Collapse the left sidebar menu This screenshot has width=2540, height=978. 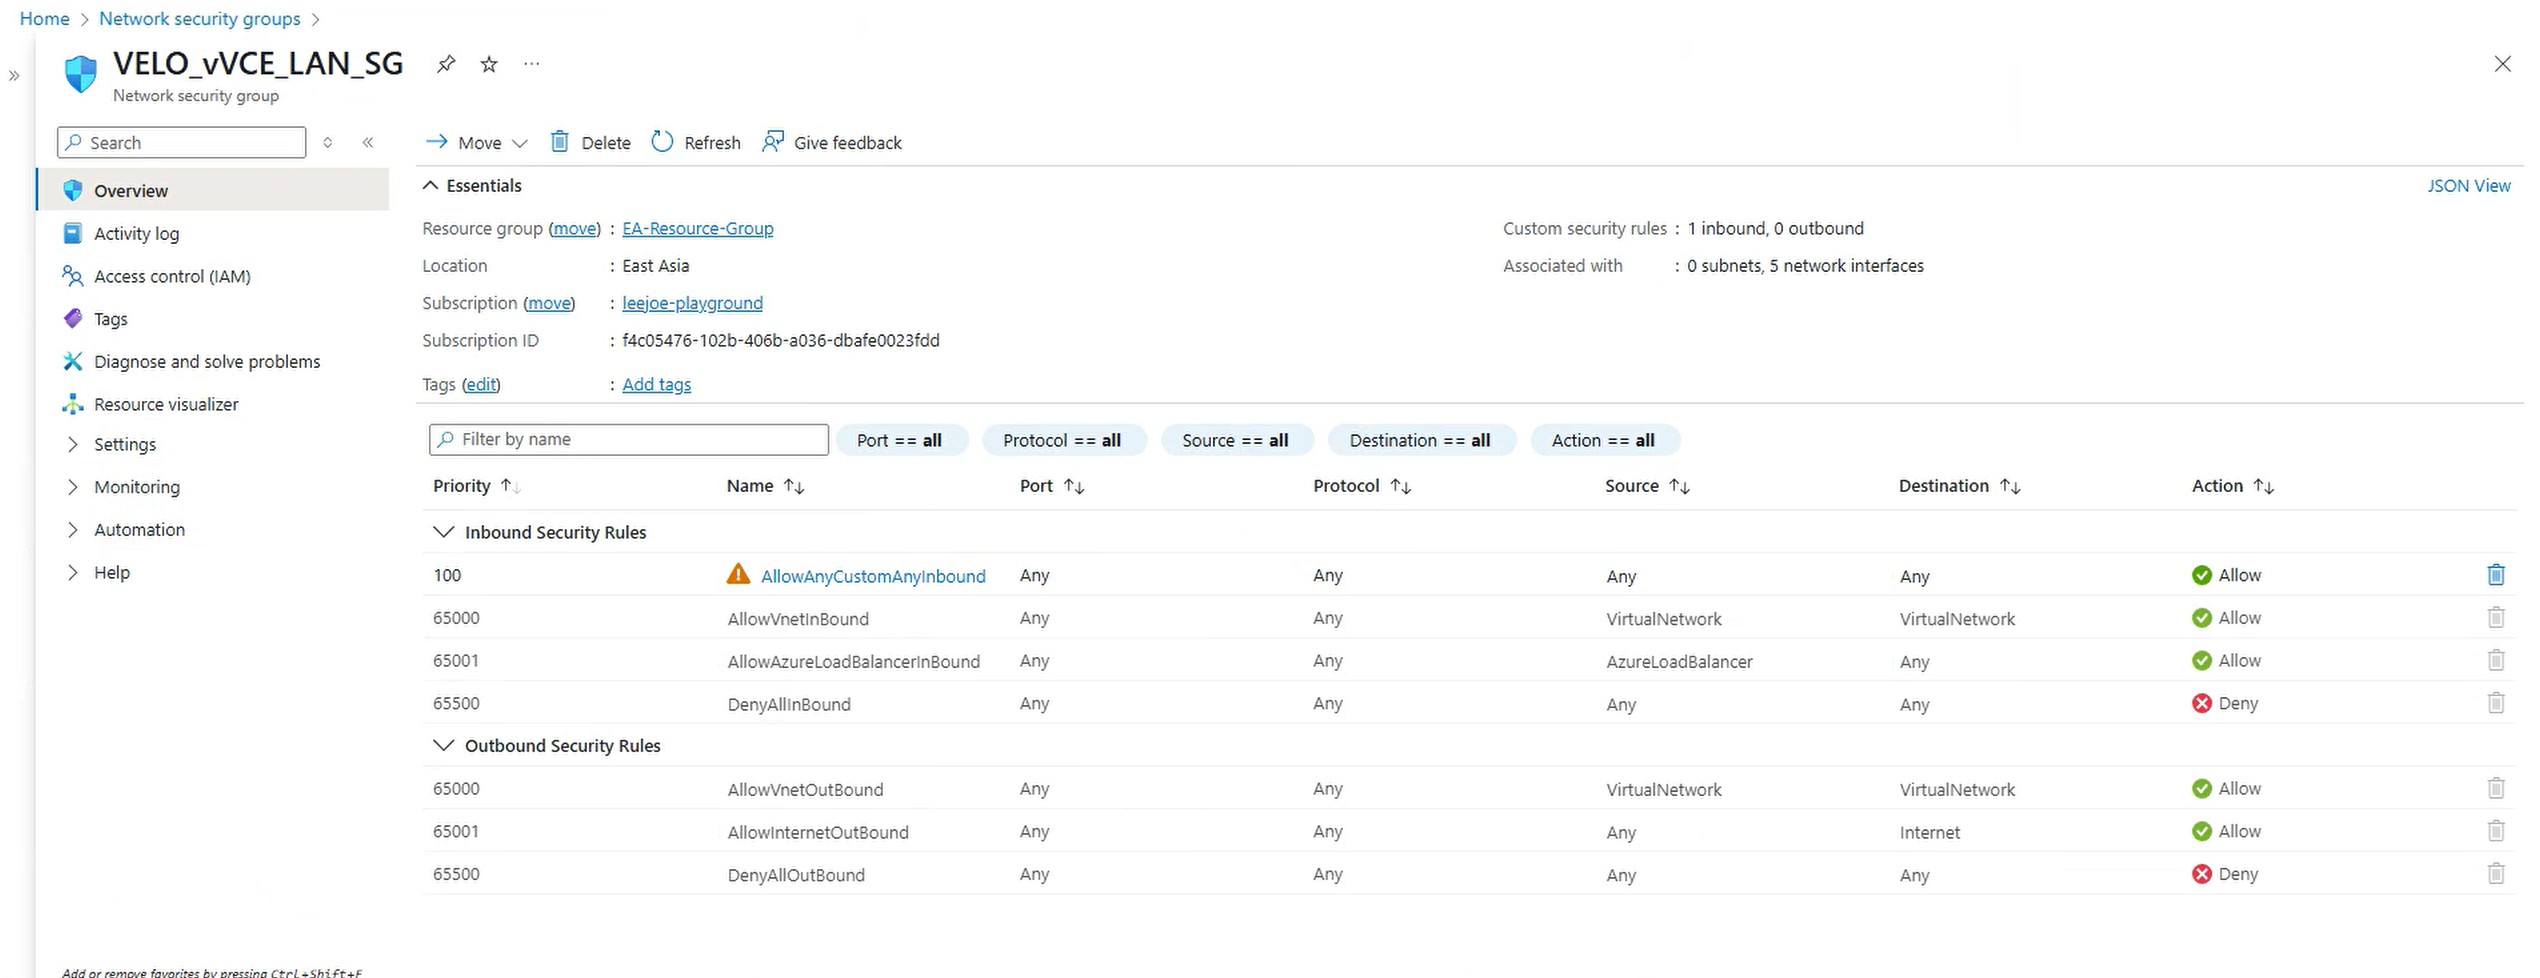pos(368,142)
